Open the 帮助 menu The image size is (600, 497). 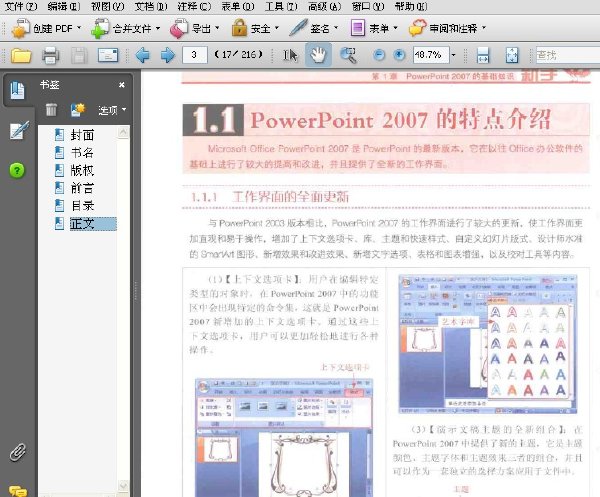(x=411, y=6)
